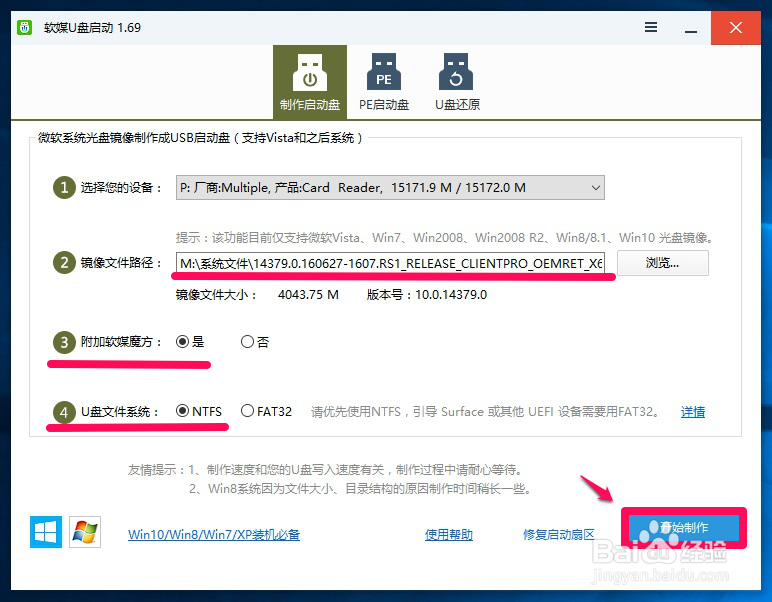Switch to the U盘还原 tab
Viewport: 772px width, 602px height.
(x=457, y=82)
